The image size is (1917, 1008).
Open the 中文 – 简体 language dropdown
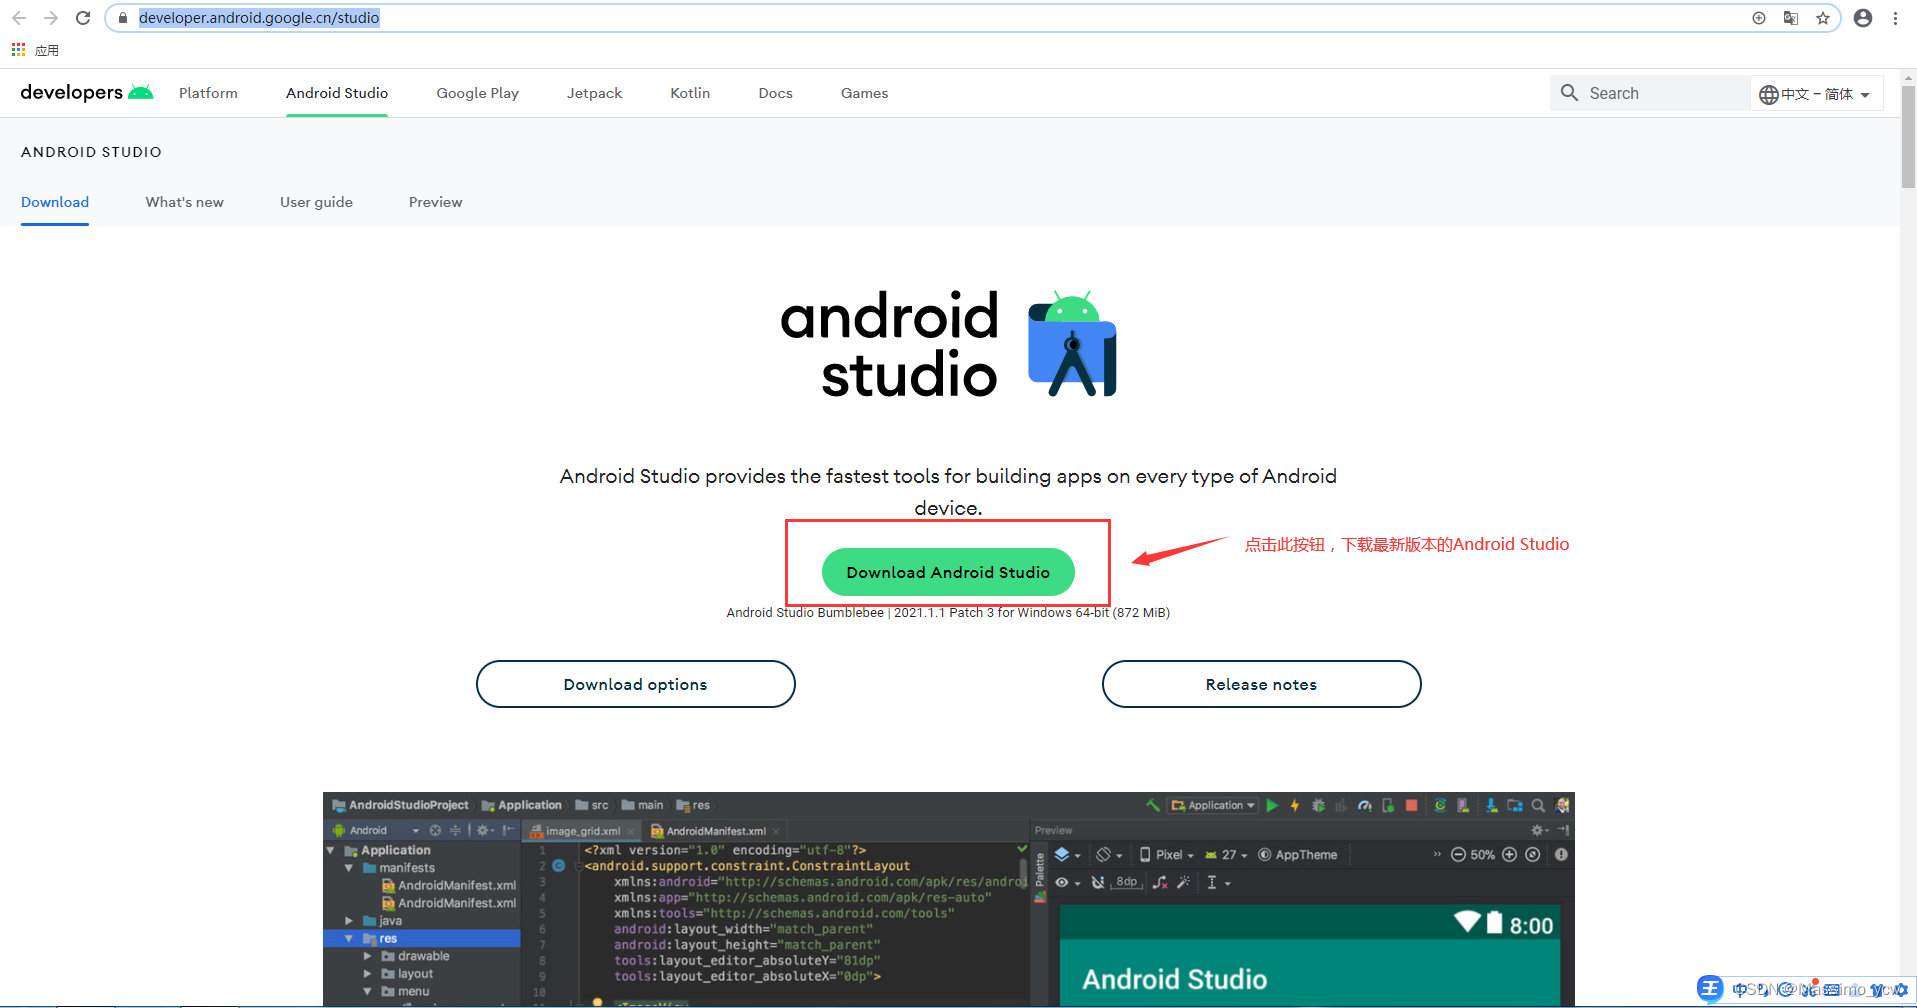point(1815,94)
